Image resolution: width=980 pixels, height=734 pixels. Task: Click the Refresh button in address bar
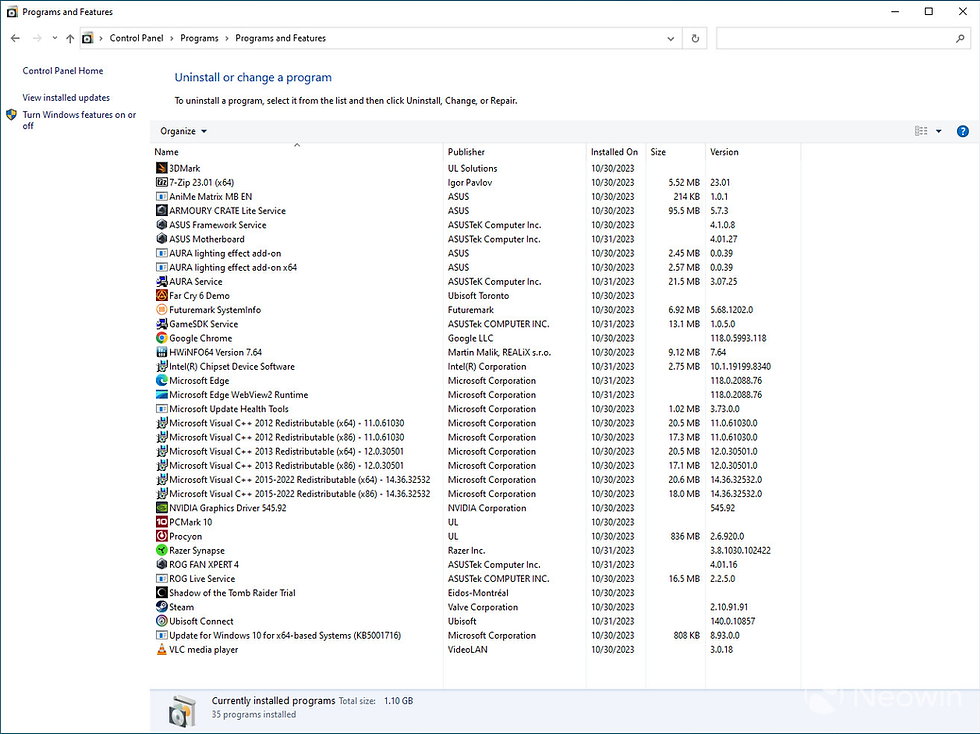point(695,39)
